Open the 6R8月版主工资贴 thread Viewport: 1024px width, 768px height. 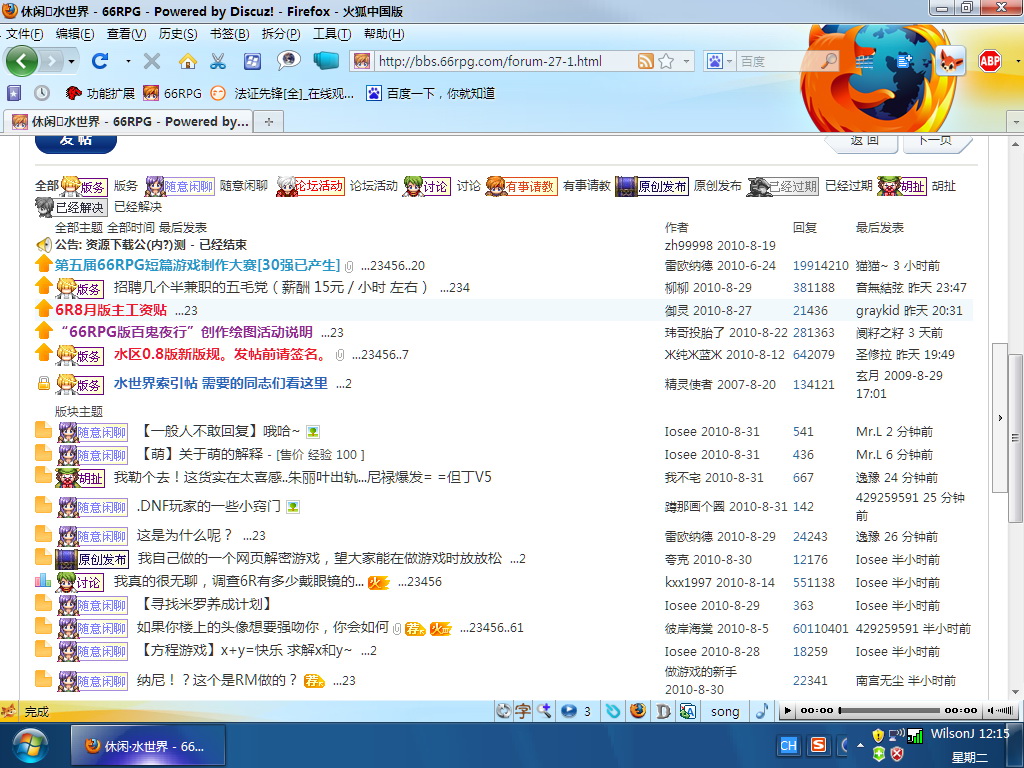pyautogui.click(x=111, y=310)
